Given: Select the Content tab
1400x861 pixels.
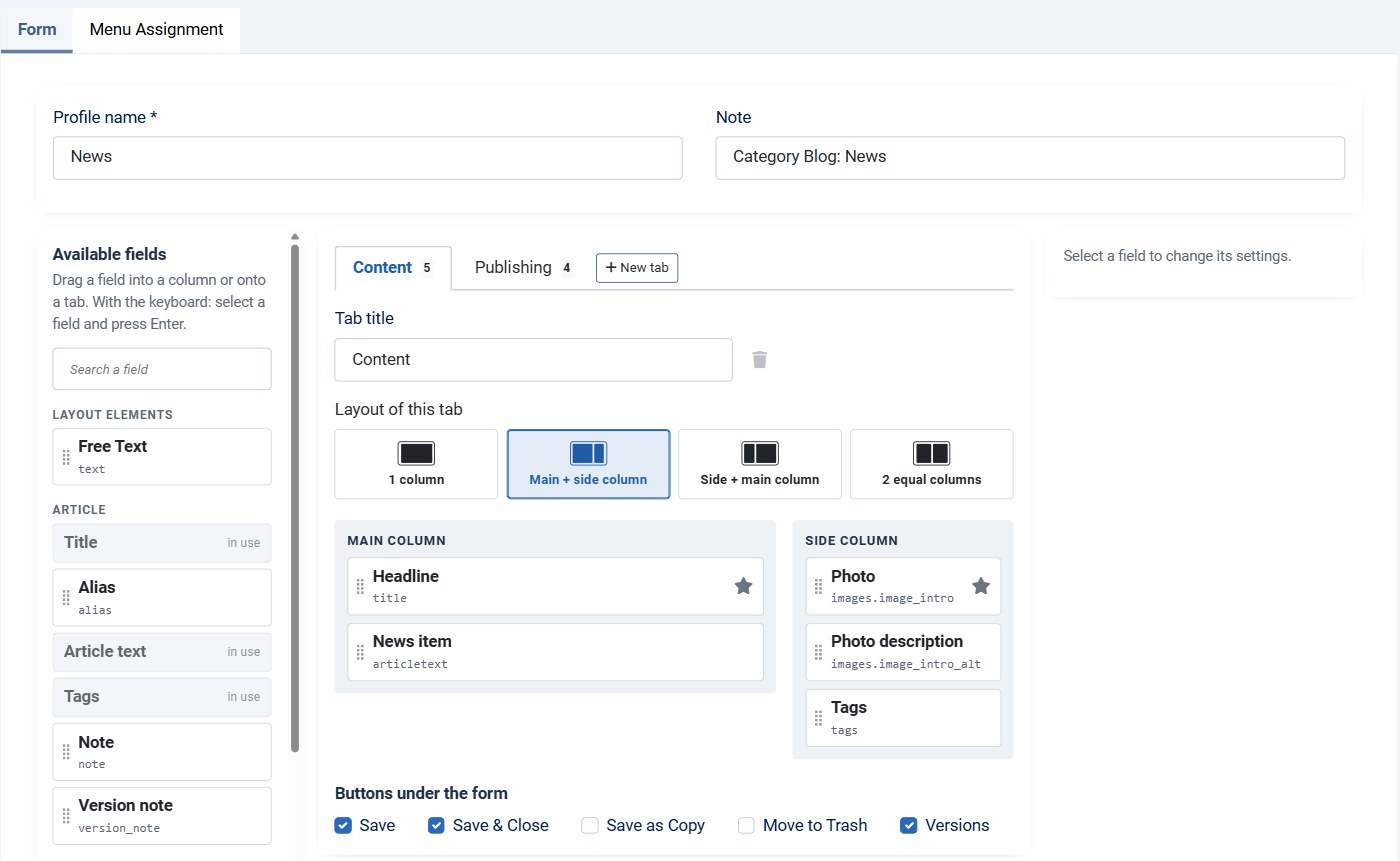Looking at the screenshot, I should [393, 268].
